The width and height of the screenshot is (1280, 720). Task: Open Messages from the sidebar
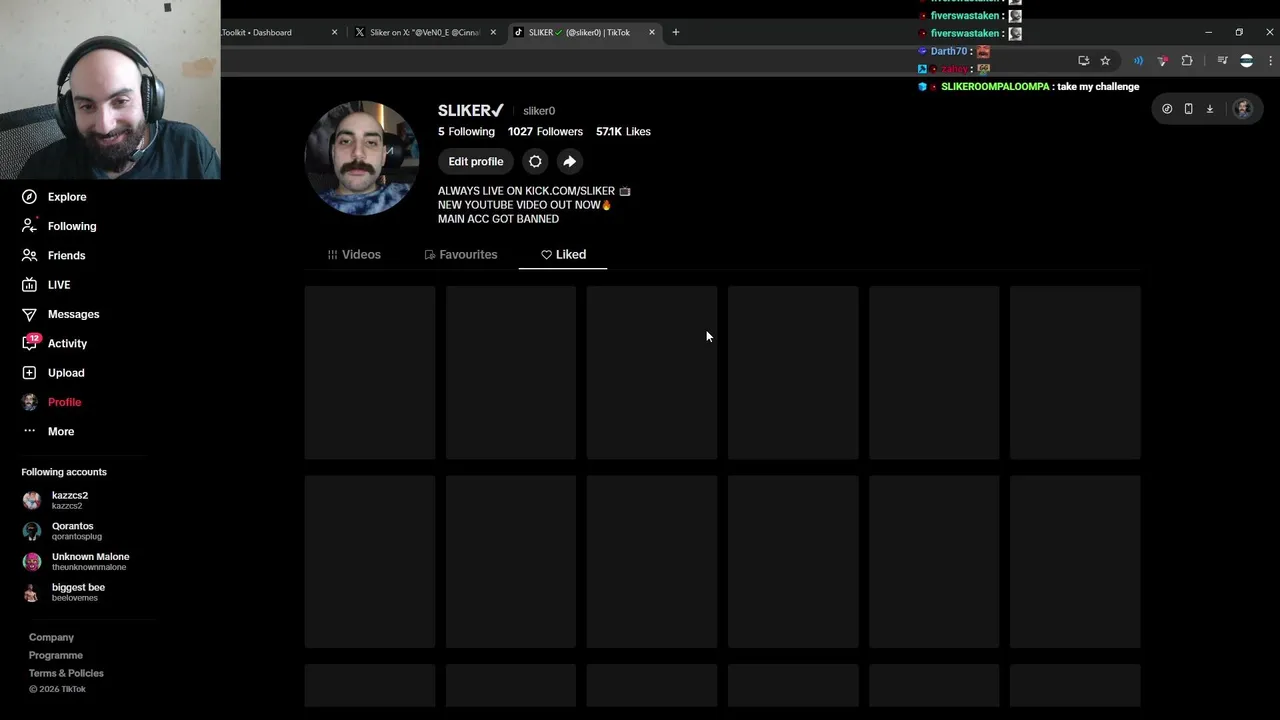coord(61,314)
